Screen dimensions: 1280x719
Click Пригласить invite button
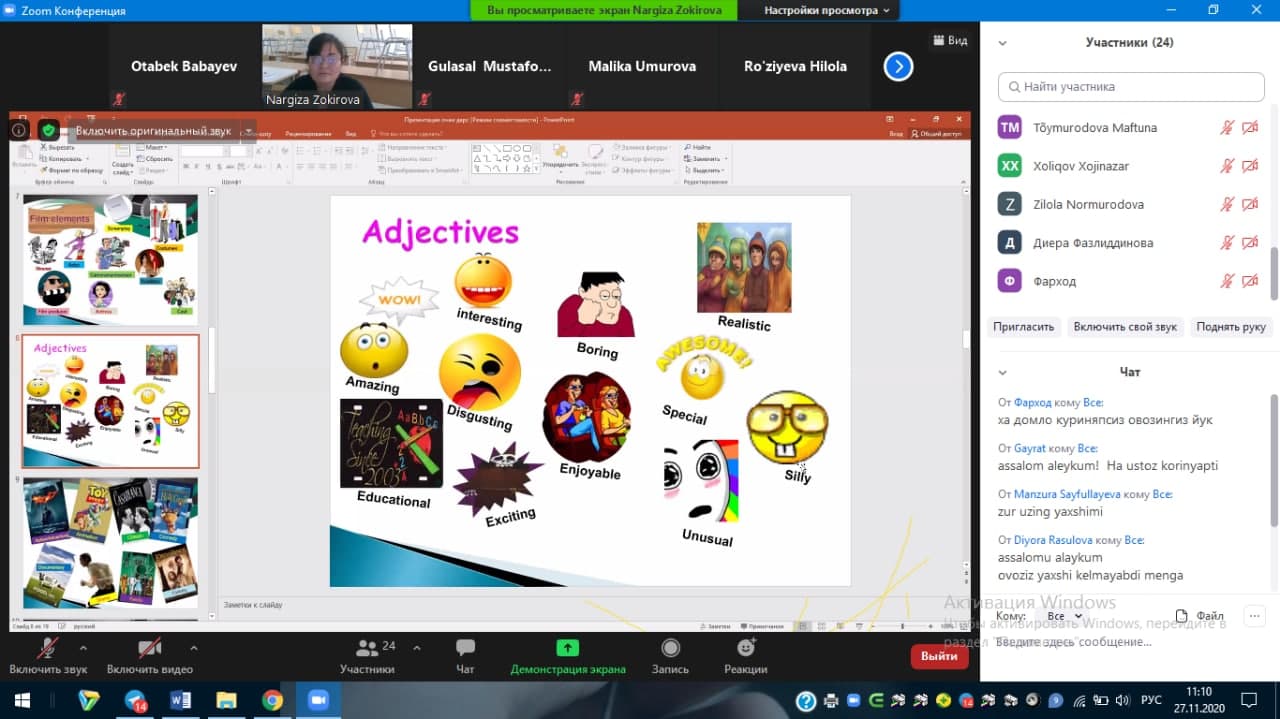(x=1023, y=327)
